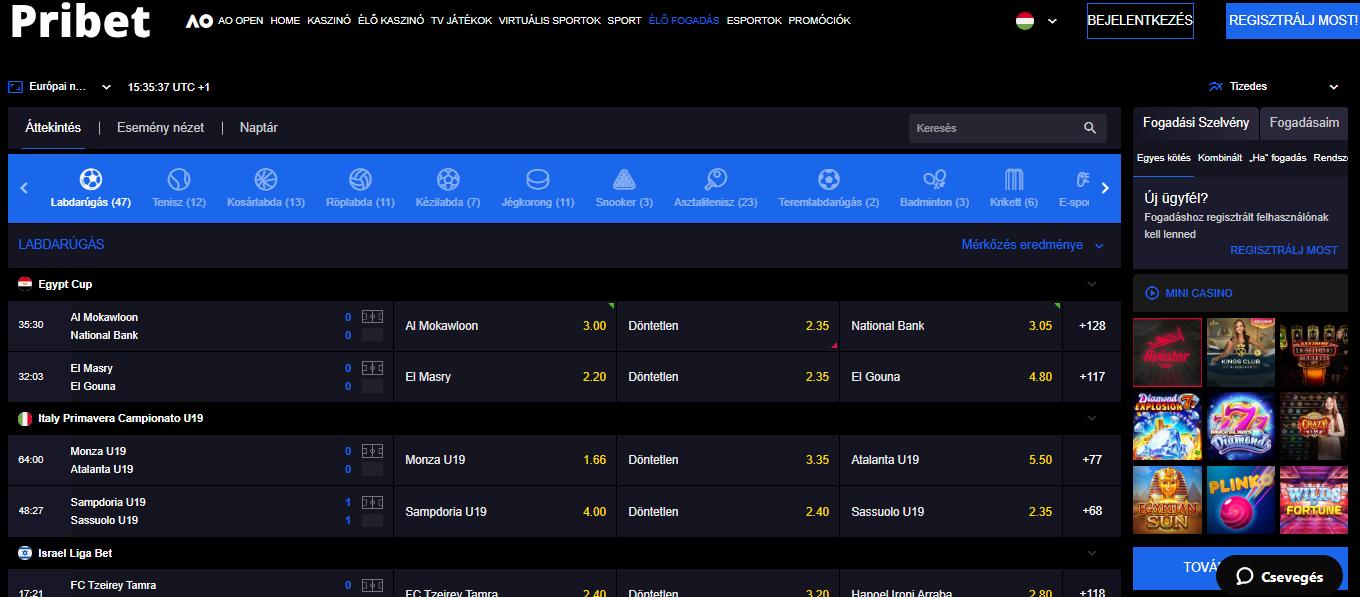
Task: Open the Wilds of Fortune game thumbnail
Action: click(x=1314, y=500)
